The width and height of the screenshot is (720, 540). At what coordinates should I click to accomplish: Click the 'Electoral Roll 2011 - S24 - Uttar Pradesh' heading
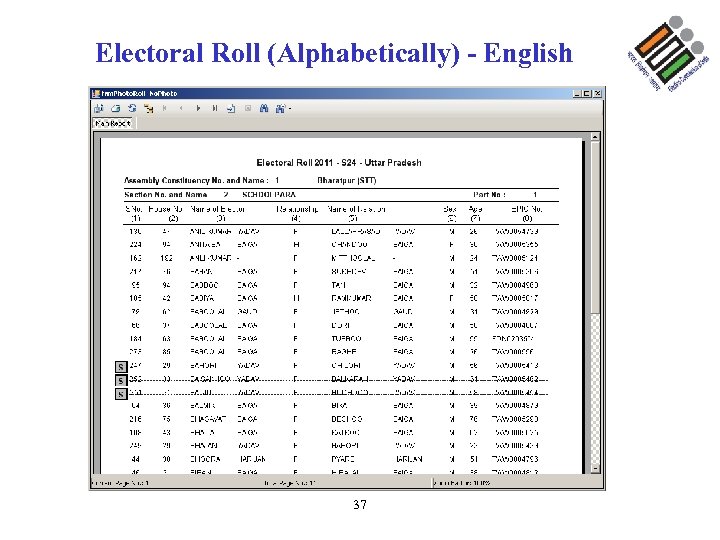tap(339, 163)
